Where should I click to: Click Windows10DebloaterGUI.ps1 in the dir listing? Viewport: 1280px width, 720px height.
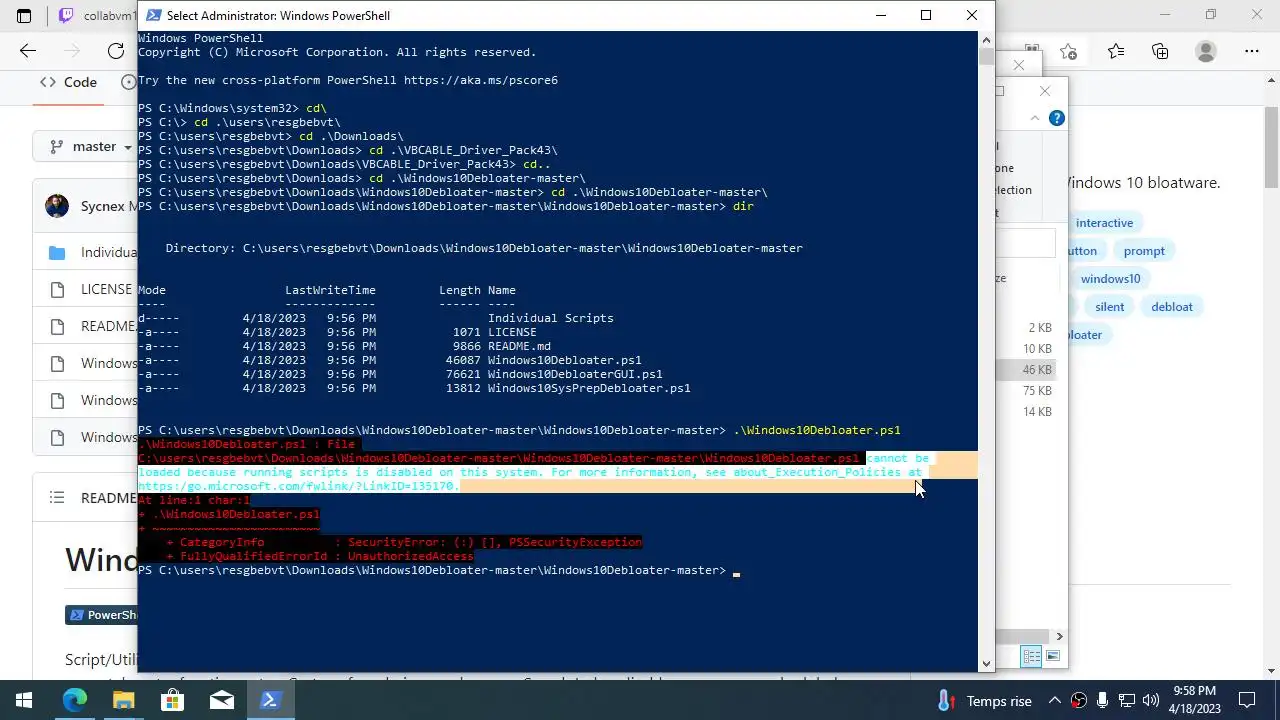pyautogui.click(x=575, y=374)
